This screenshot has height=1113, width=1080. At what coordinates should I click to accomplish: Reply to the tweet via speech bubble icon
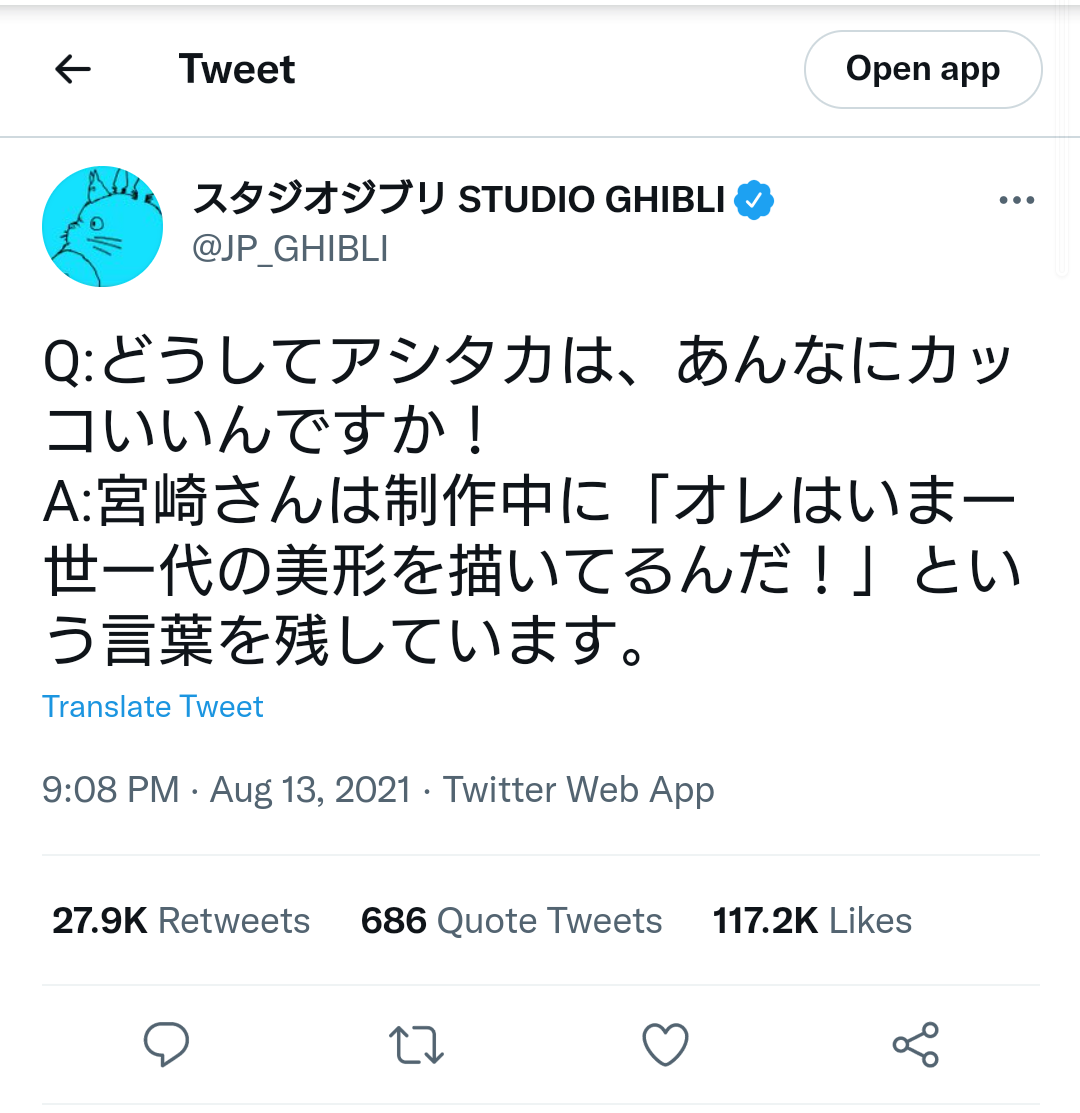click(166, 1045)
